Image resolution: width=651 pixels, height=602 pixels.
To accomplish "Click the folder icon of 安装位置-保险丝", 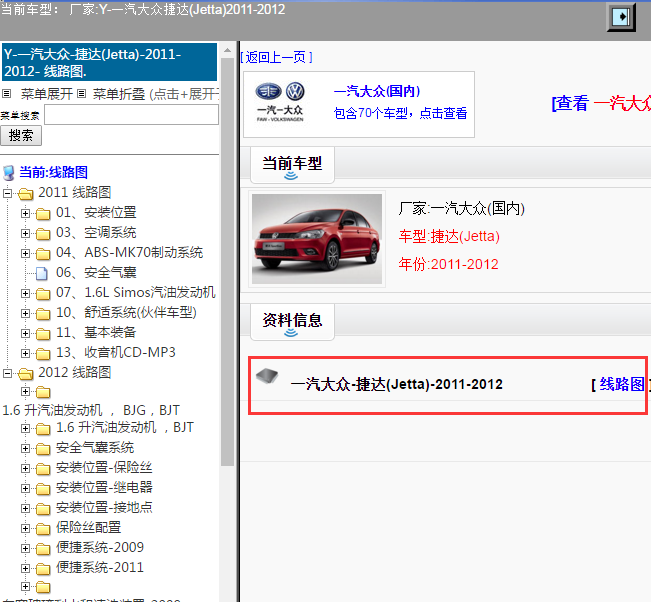I will tap(43, 469).
